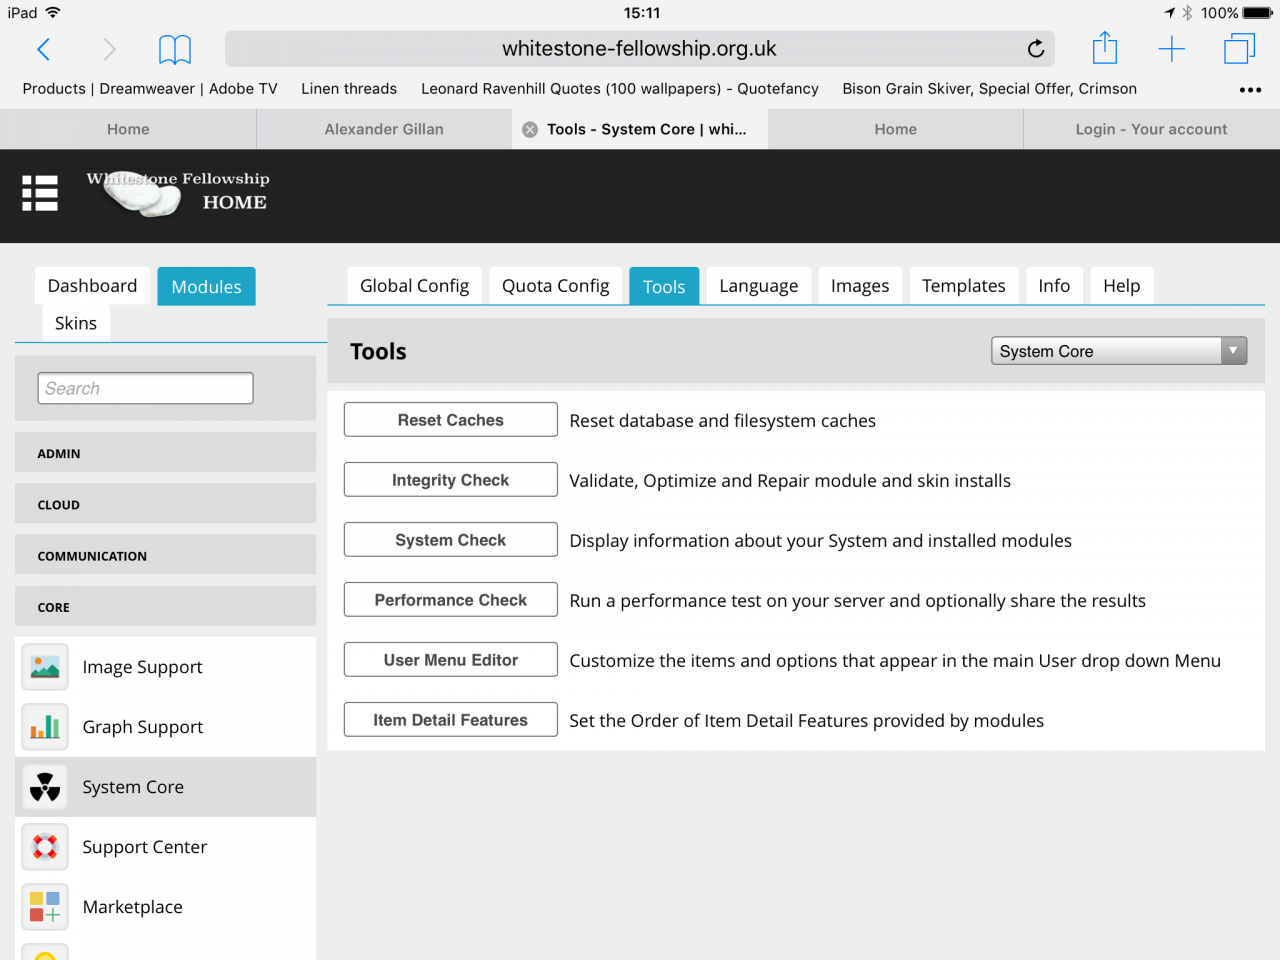Select Image Support module label
The height and width of the screenshot is (960, 1280).
[142, 667]
